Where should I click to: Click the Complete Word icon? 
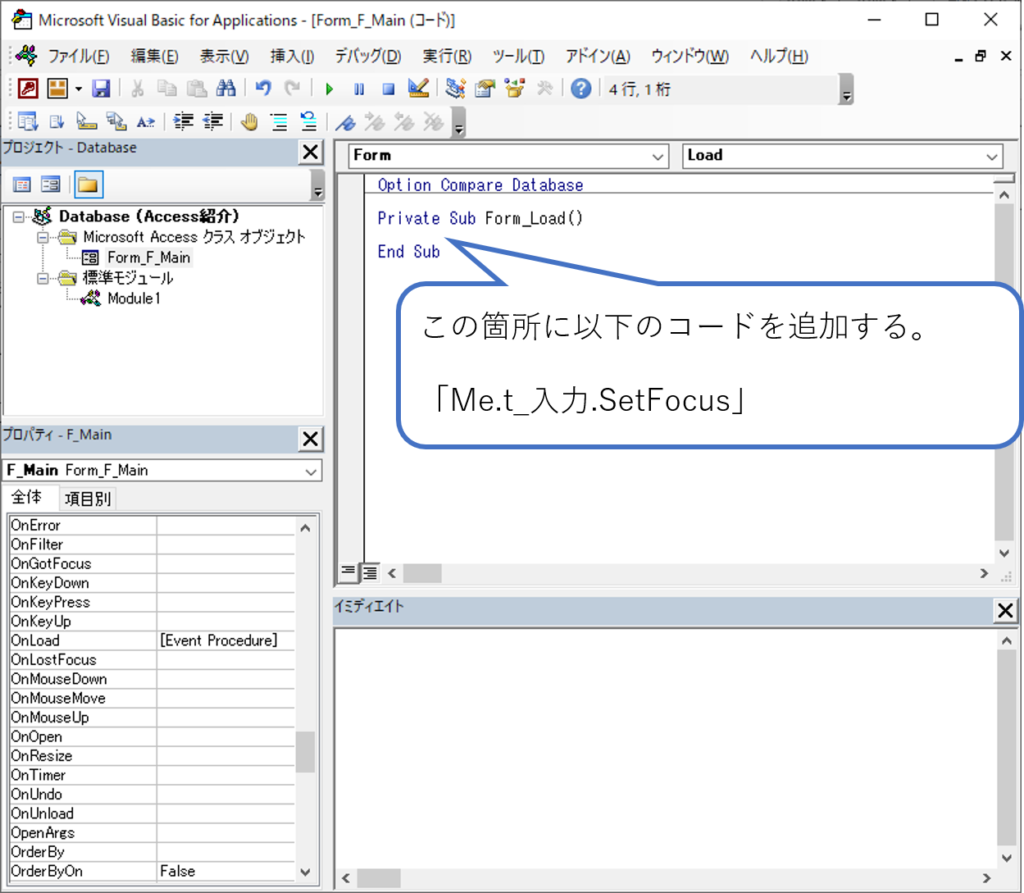coord(146,122)
